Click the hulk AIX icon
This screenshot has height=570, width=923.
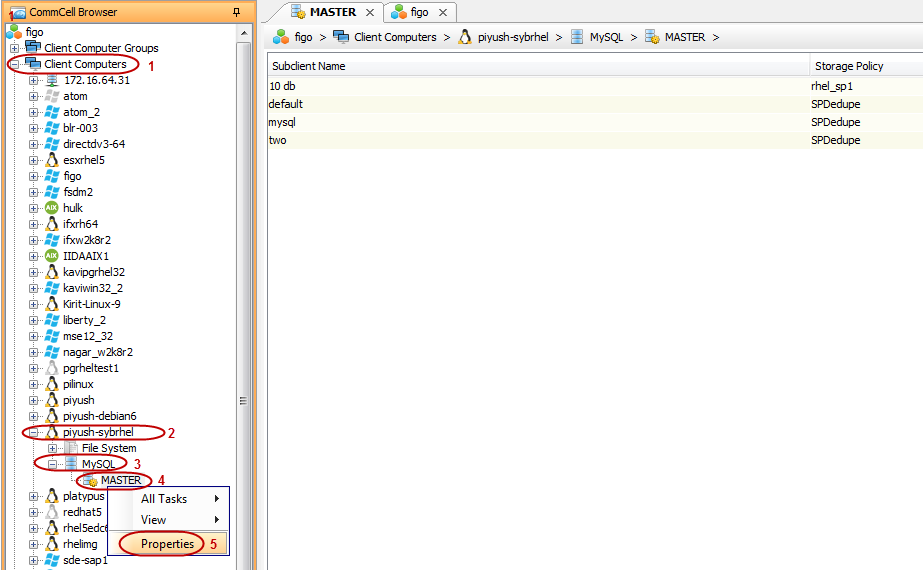(52, 208)
